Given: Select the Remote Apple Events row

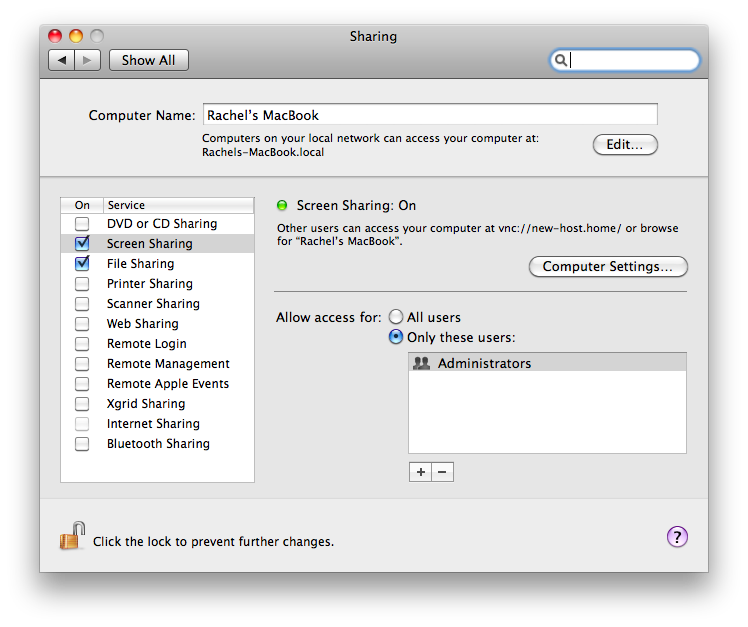Looking at the screenshot, I should pyautogui.click(x=157, y=384).
